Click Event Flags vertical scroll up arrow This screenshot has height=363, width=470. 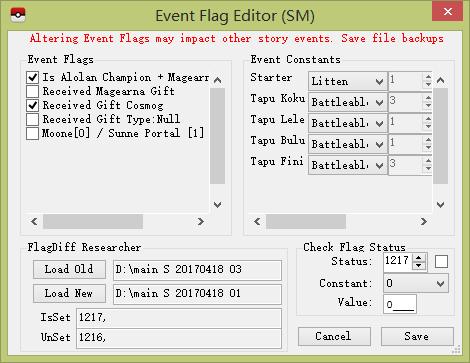[x=218, y=80]
